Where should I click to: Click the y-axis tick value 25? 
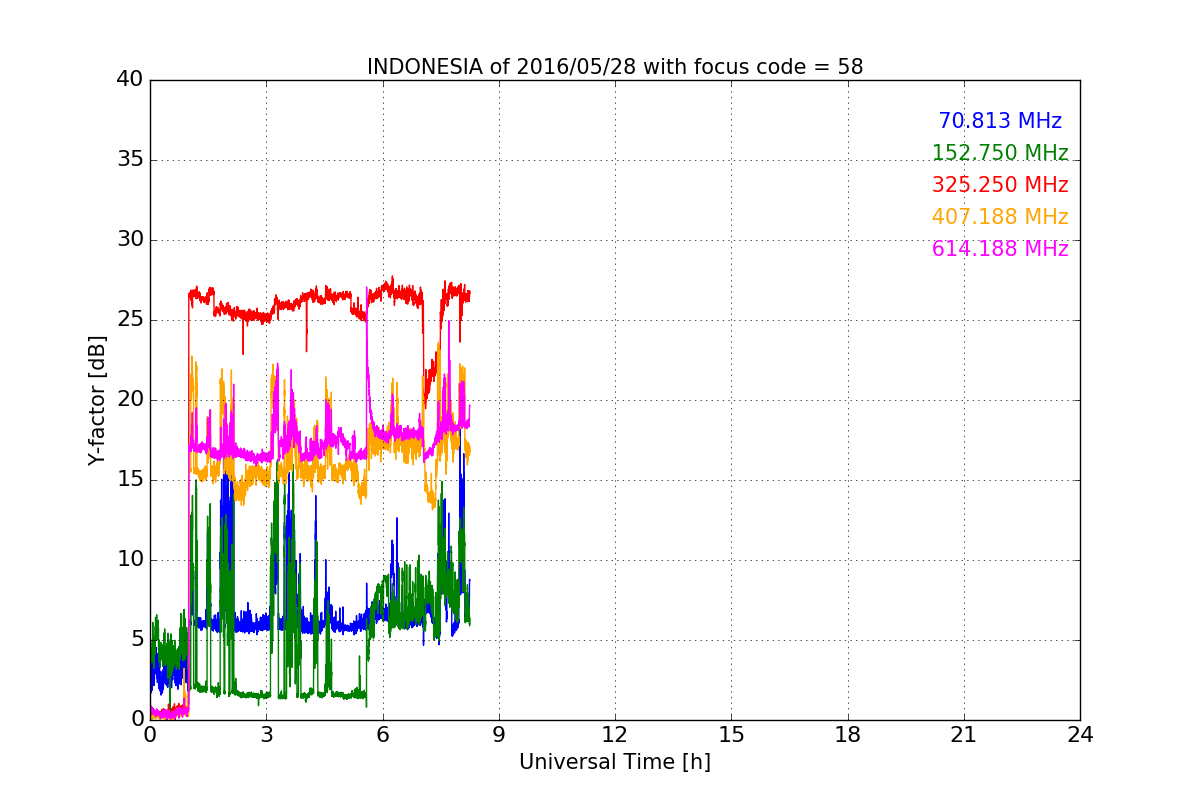click(x=130, y=320)
